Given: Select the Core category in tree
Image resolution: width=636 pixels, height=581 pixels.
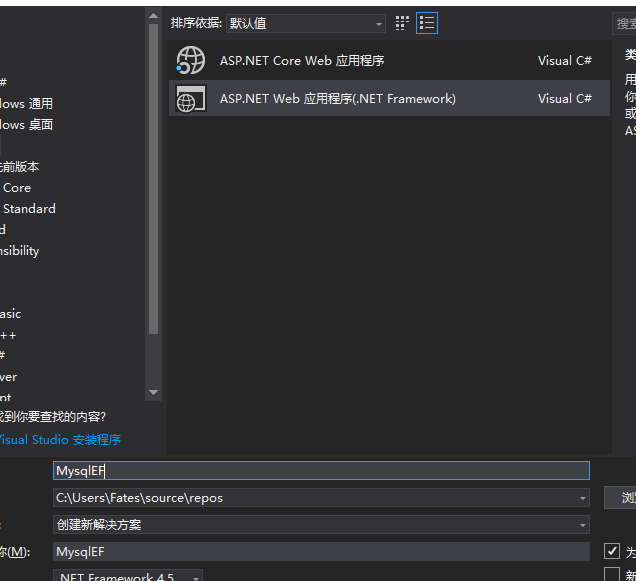Looking at the screenshot, I should click(x=17, y=188).
